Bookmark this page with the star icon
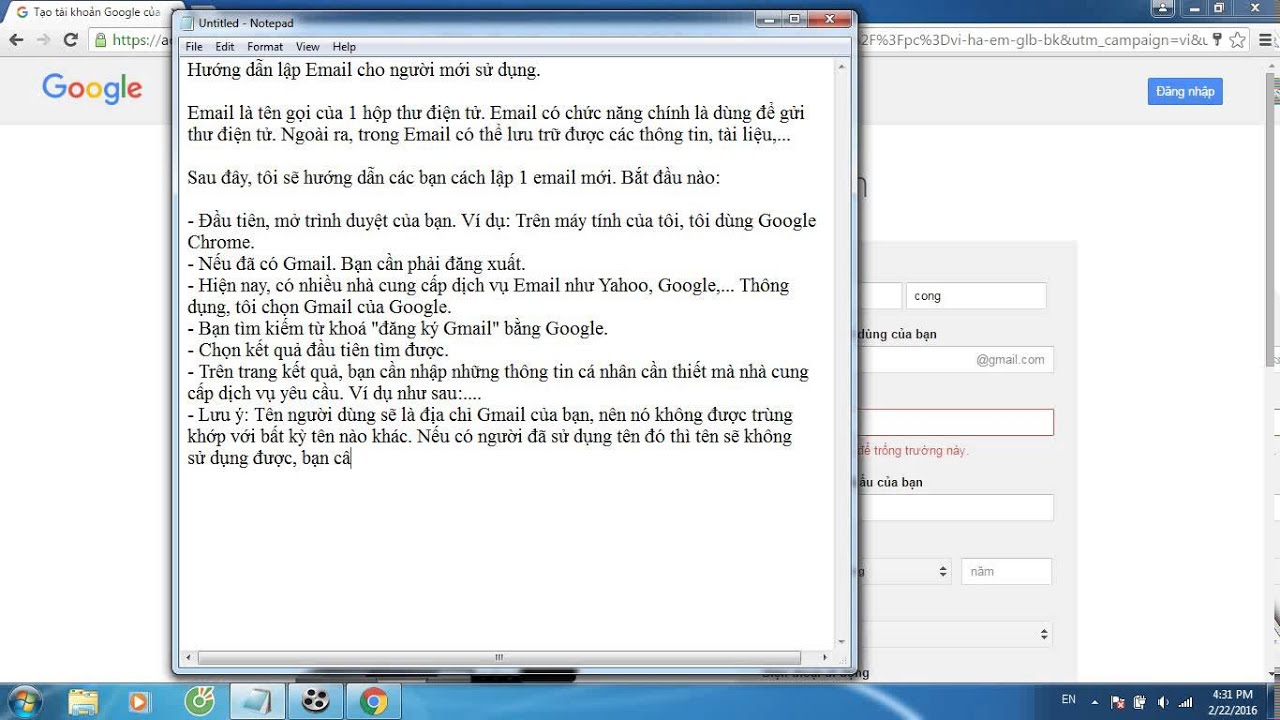 [x=1238, y=40]
